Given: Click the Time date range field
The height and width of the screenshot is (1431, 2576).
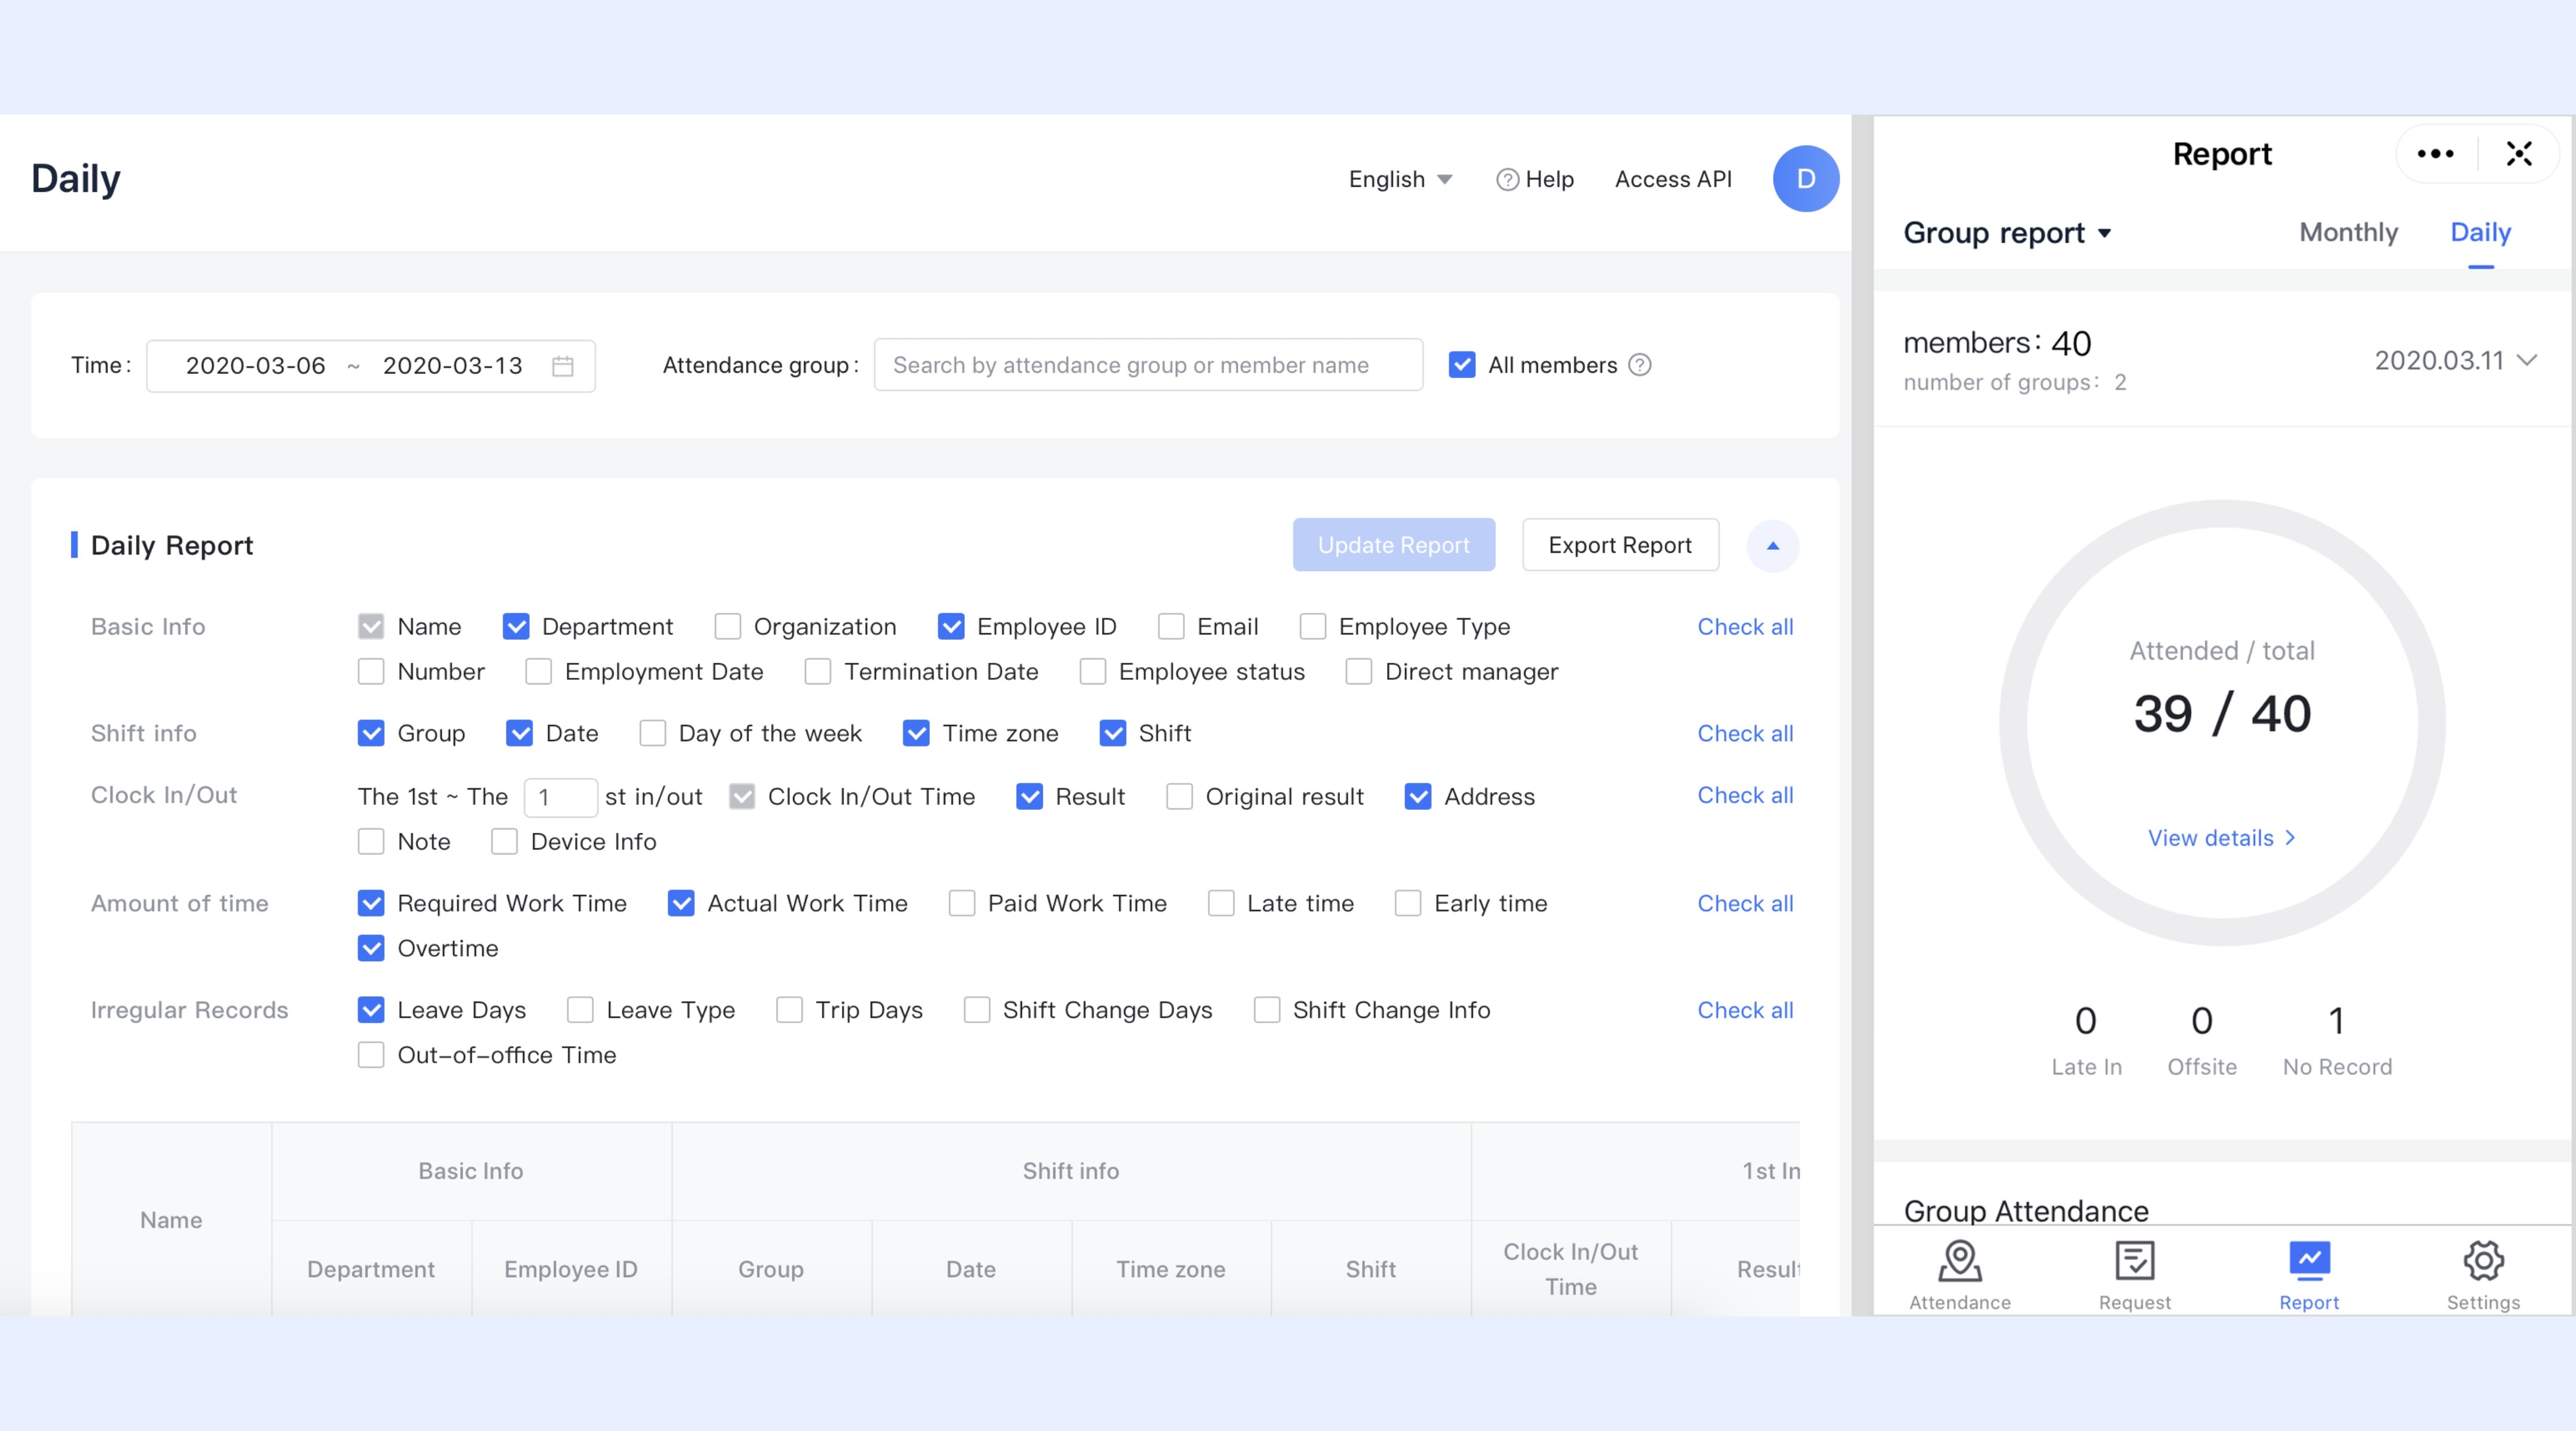Looking at the screenshot, I should click(x=371, y=366).
